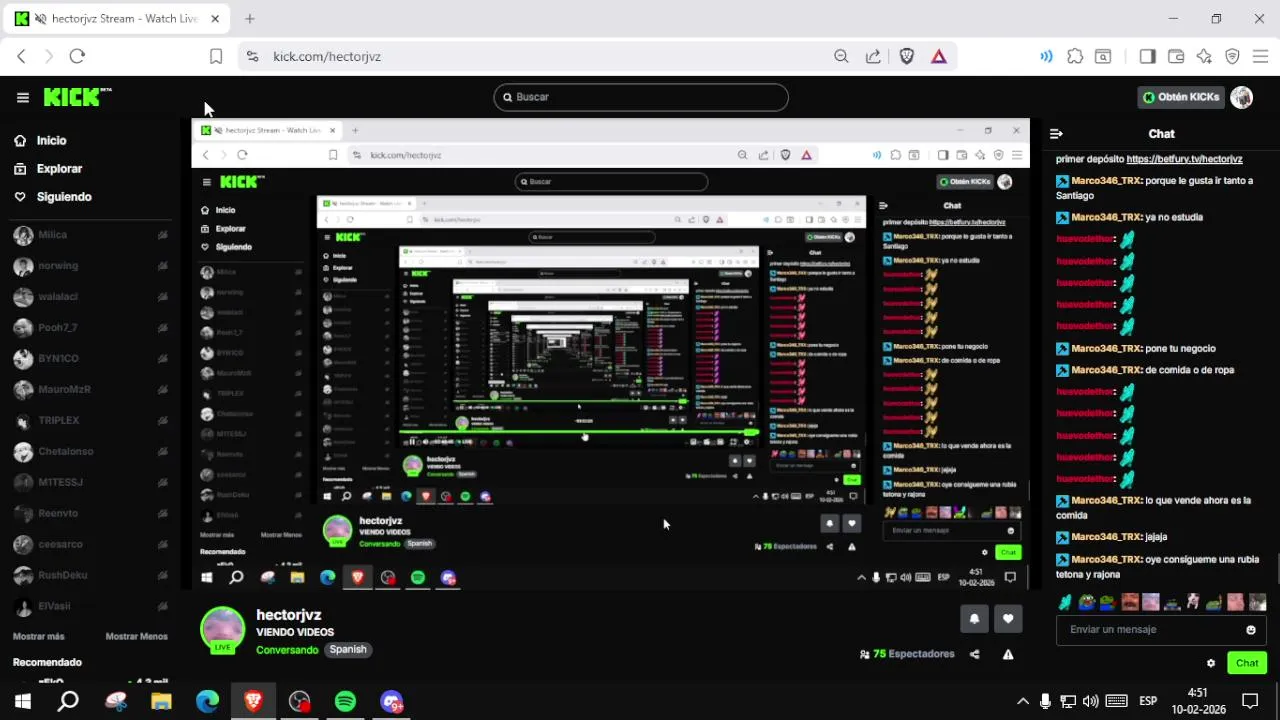The height and width of the screenshot is (720, 1280).
Task: Click hectorjvz streamer avatar with LIVE badge
Action: 222,630
